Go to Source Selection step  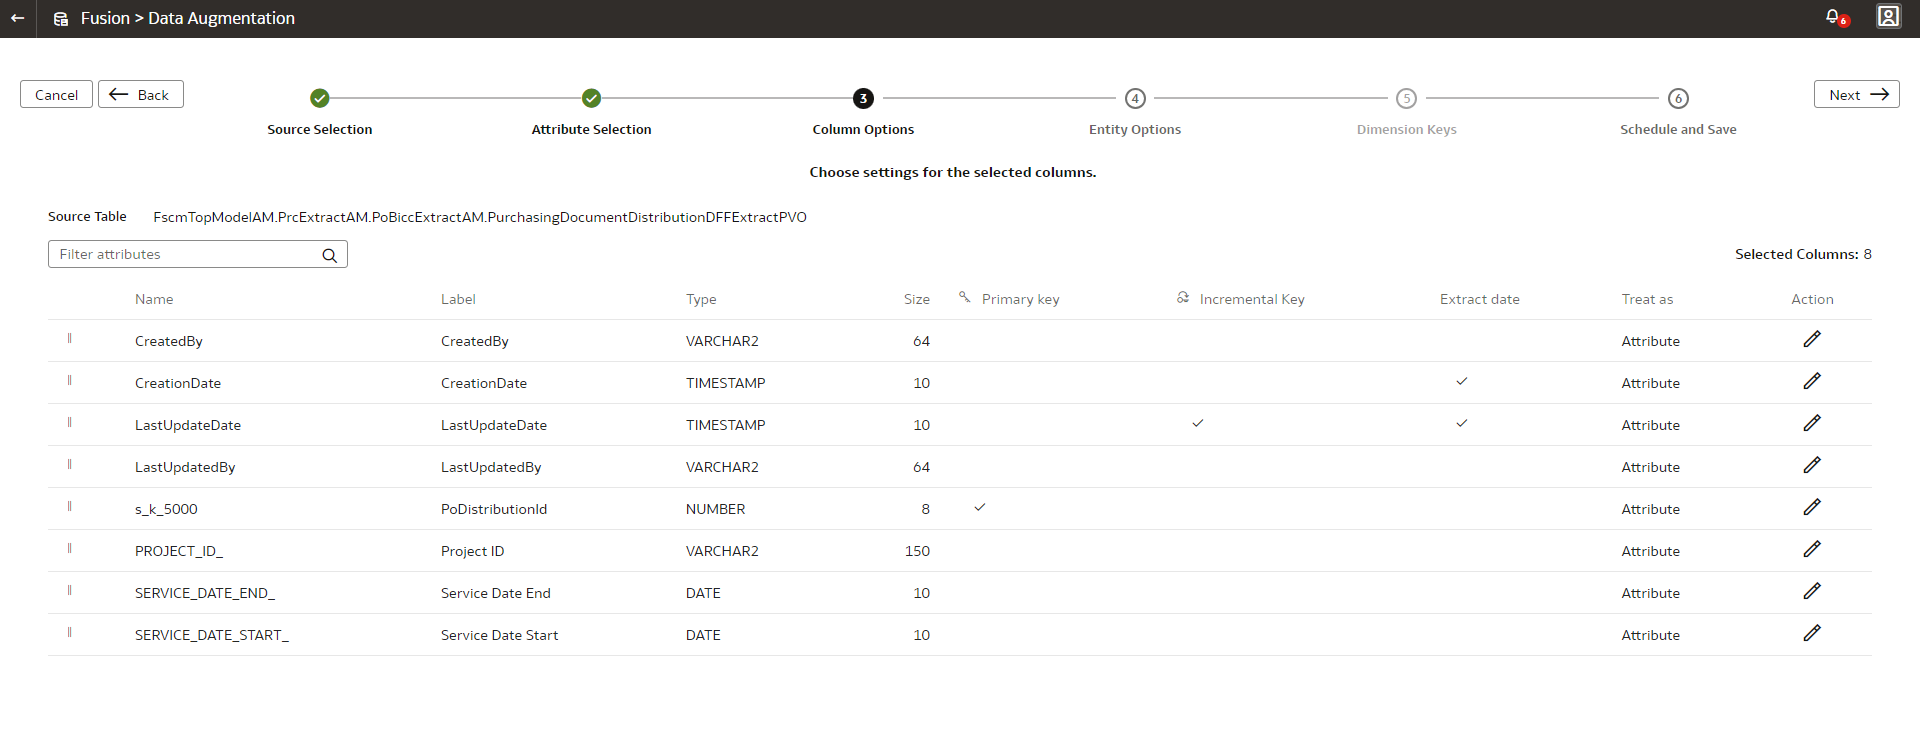[x=320, y=98]
